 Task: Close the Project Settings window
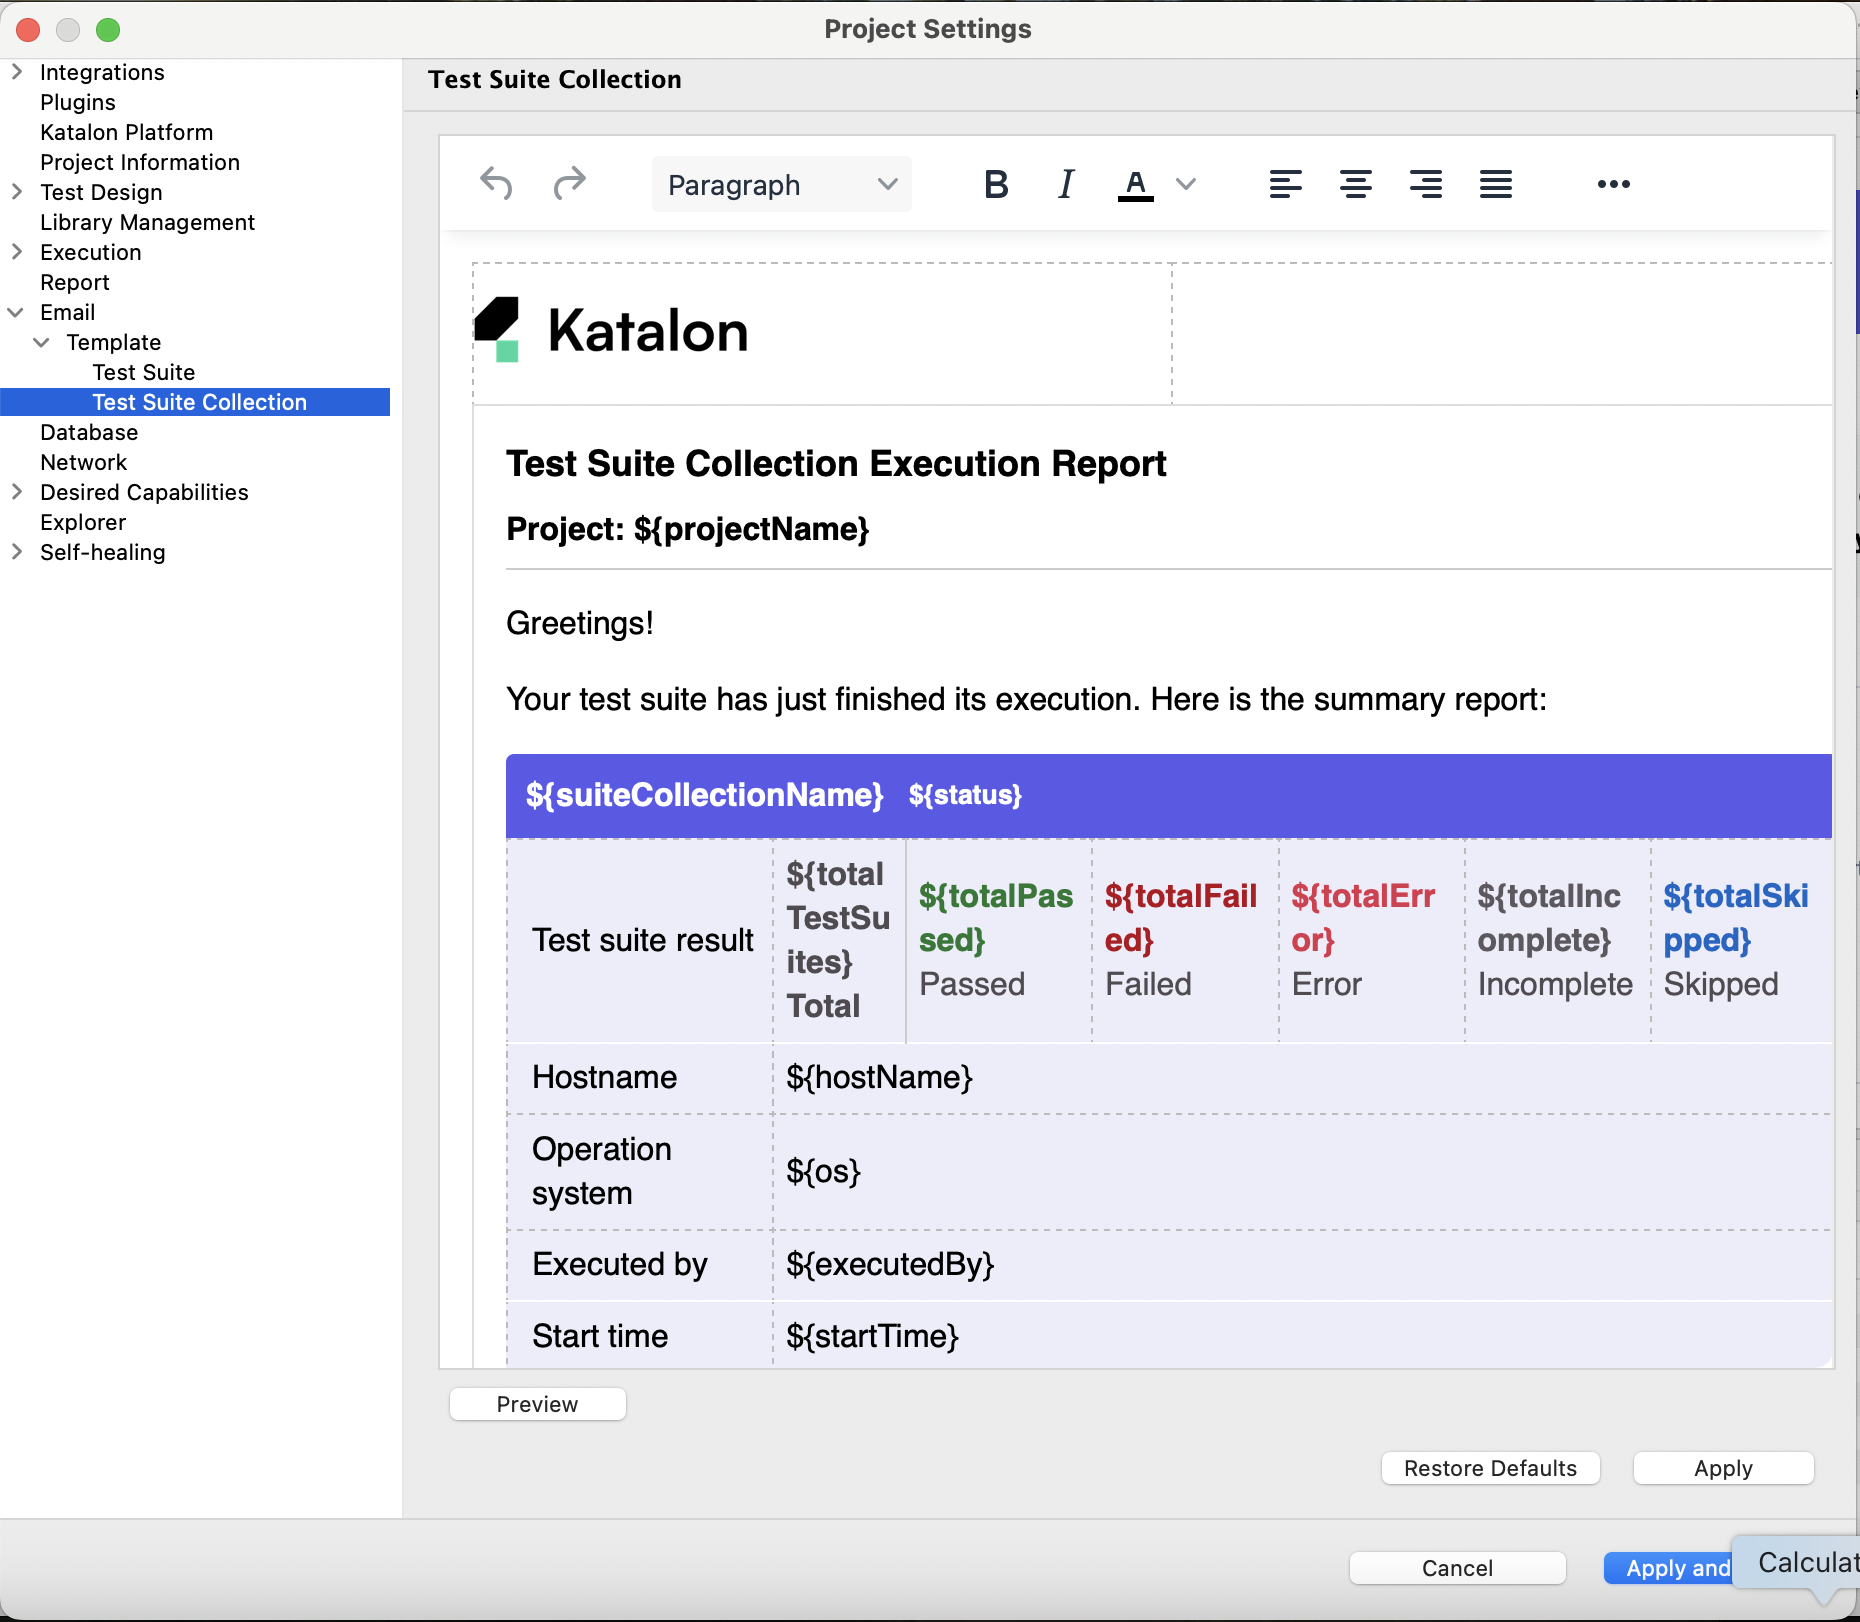coord(28,30)
